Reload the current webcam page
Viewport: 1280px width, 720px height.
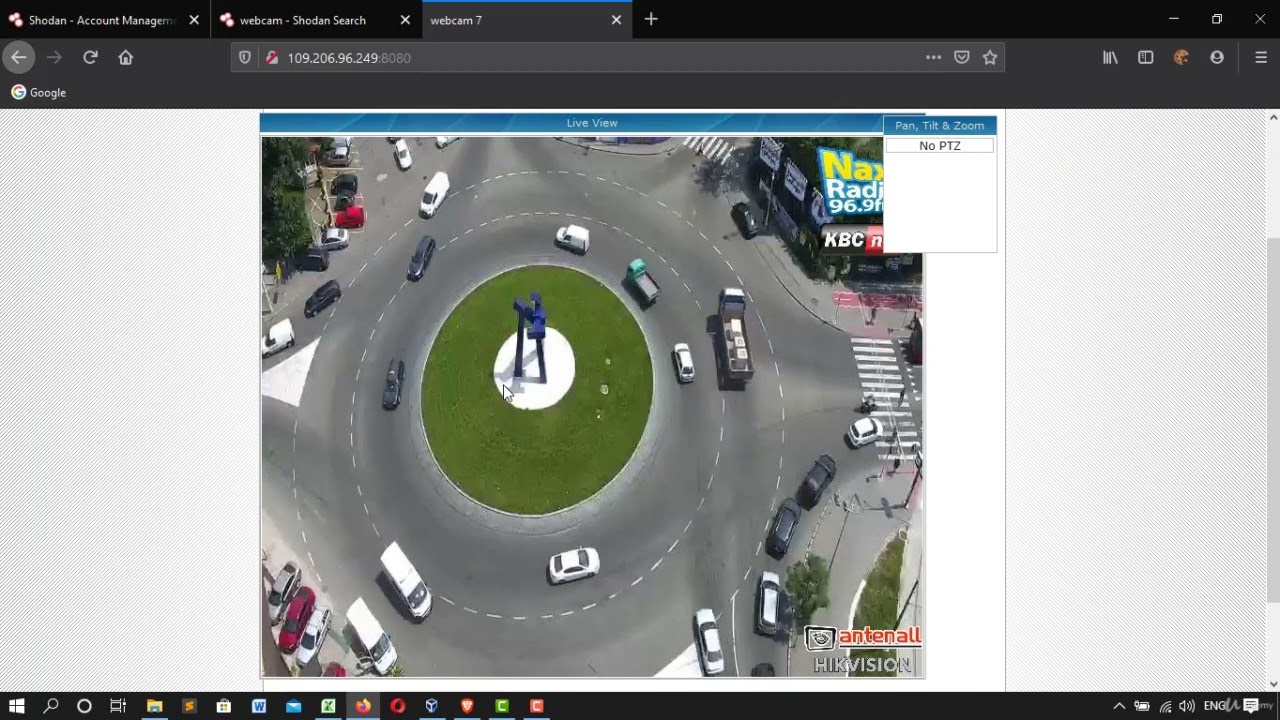pos(90,57)
